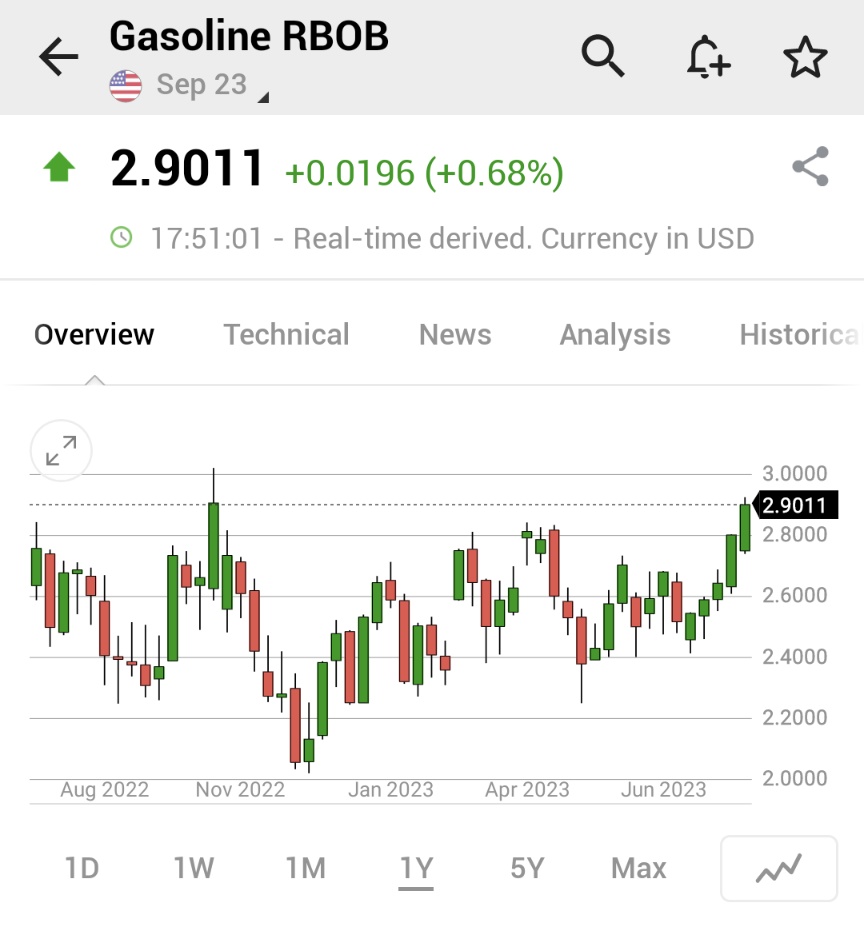Screen dimensions: 864x928
Task: Toggle the star to add to watchlist
Action: (x=805, y=57)
